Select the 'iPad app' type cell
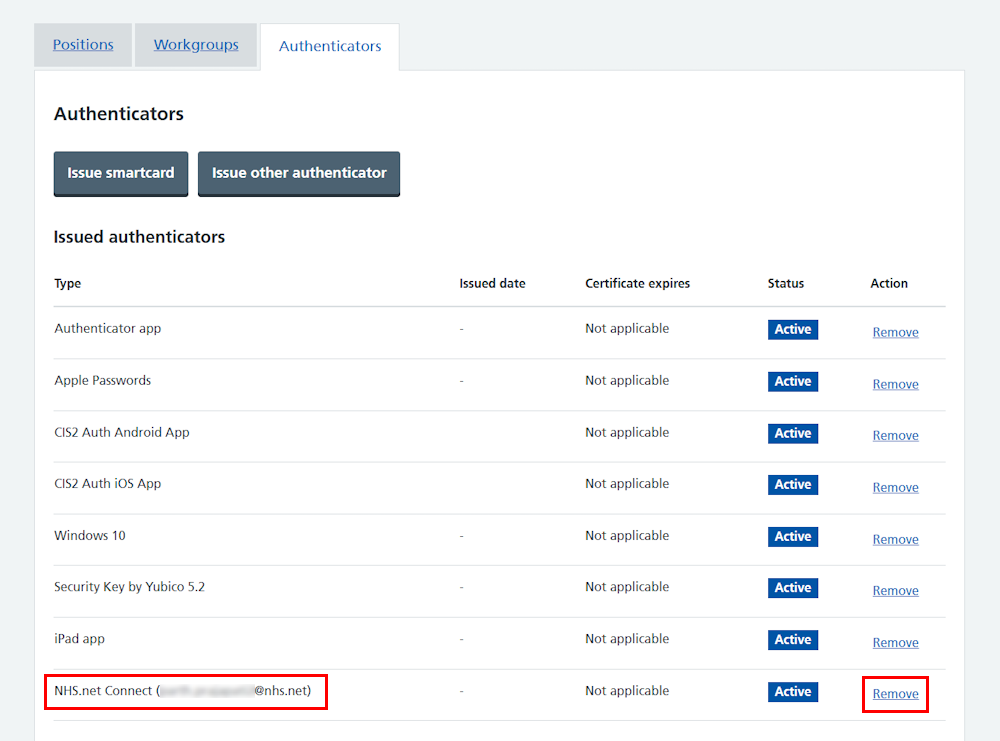This screenshot has height=741, width=1000. click(80, 639)
